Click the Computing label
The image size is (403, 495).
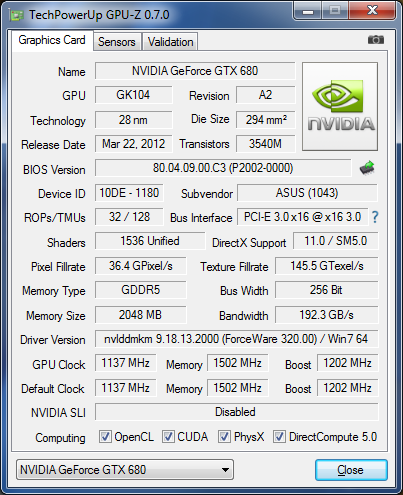pyautogui.click(x=60, y=438)
